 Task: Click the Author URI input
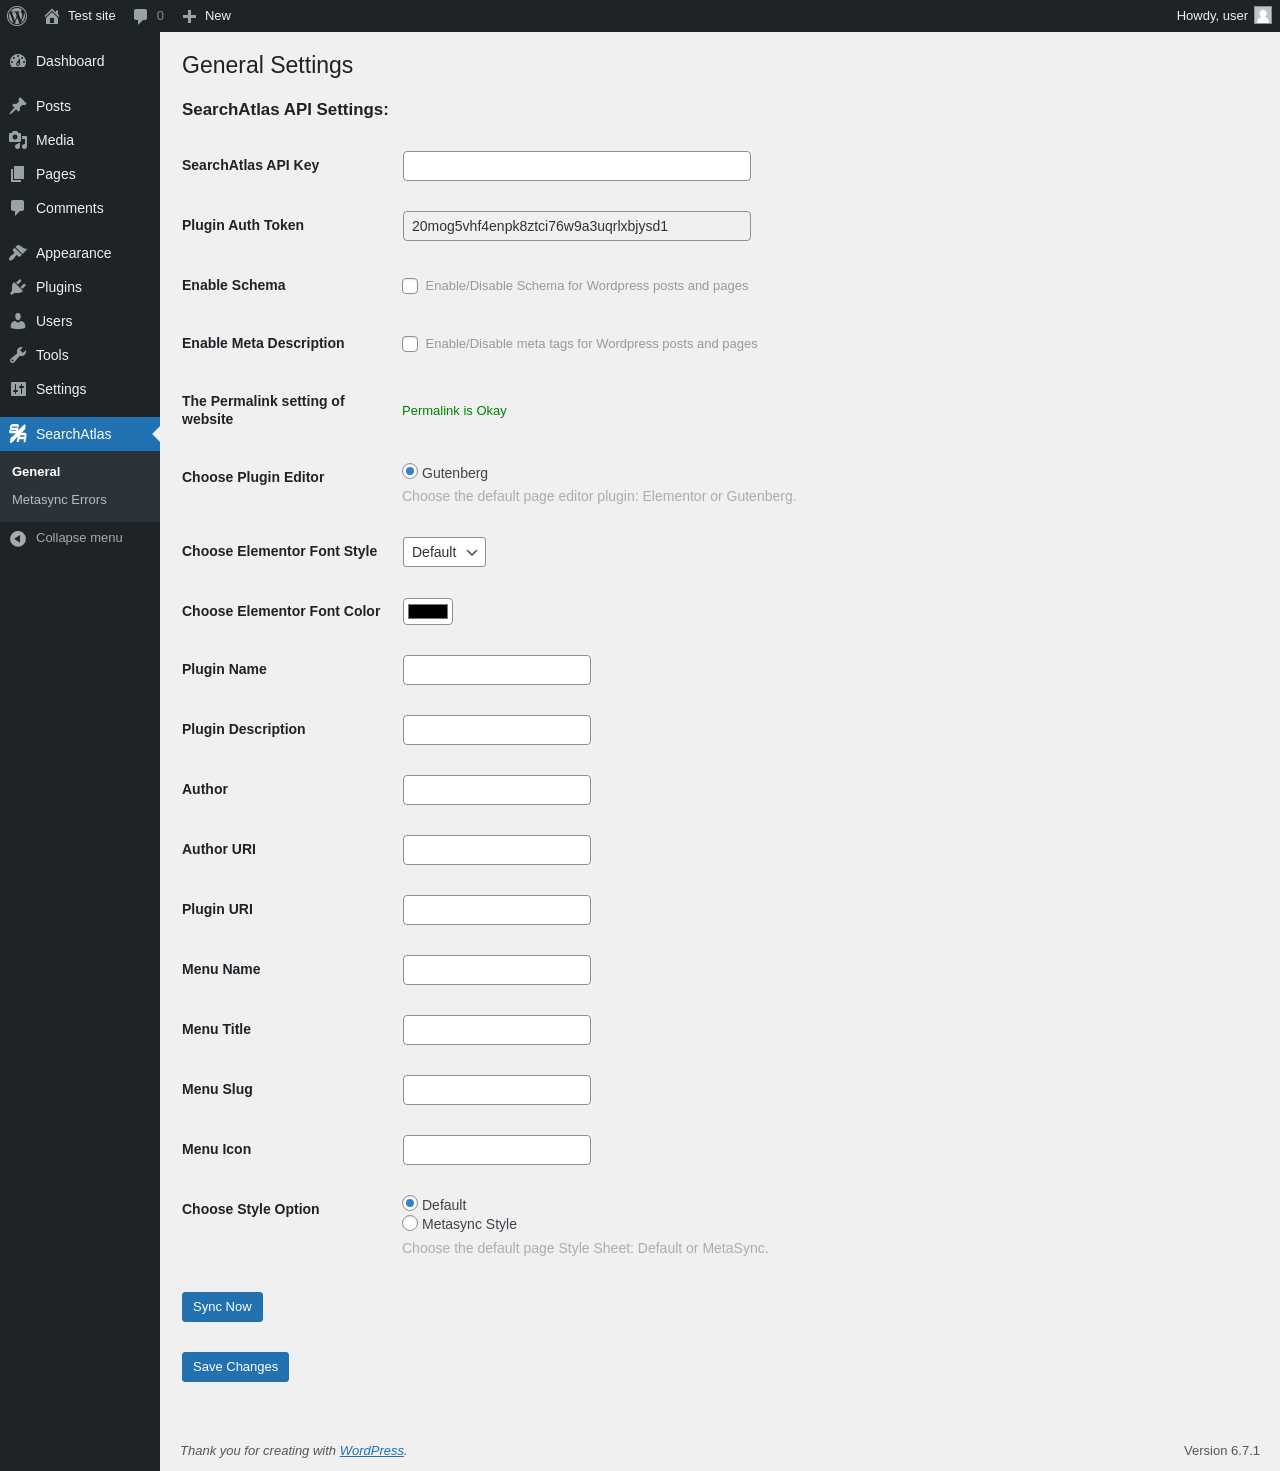(x=497, y=850)
